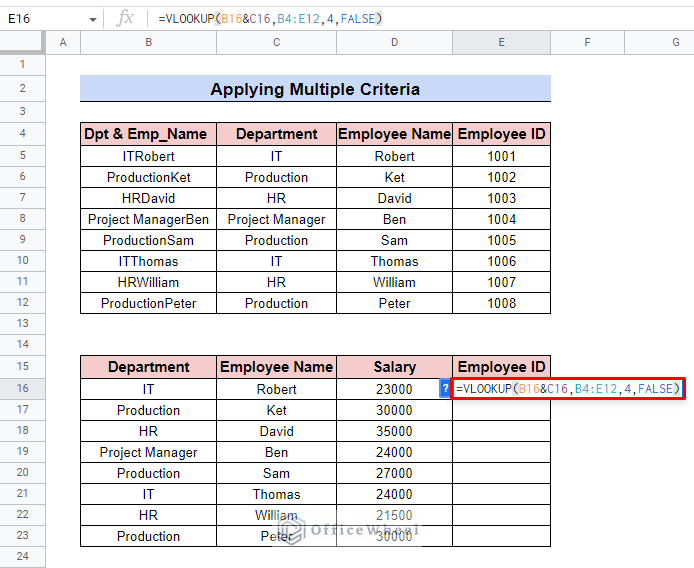Click the cell with ID 1004

click(501, 219)
